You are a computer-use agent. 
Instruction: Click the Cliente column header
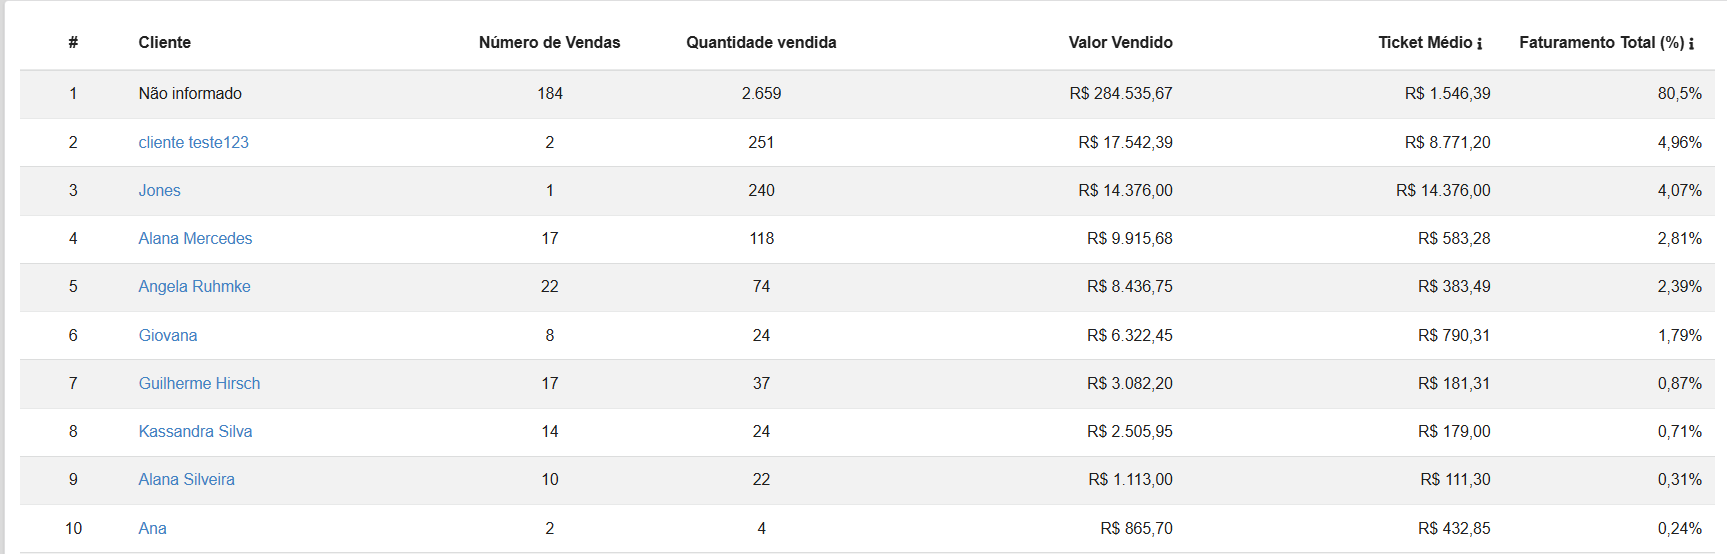point(164,42)
